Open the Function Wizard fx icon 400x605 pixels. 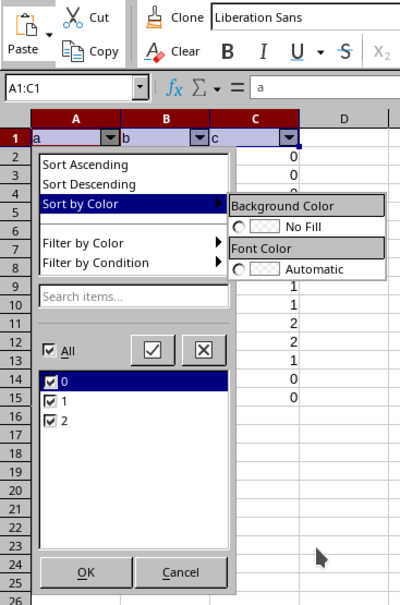click(174, 88)
